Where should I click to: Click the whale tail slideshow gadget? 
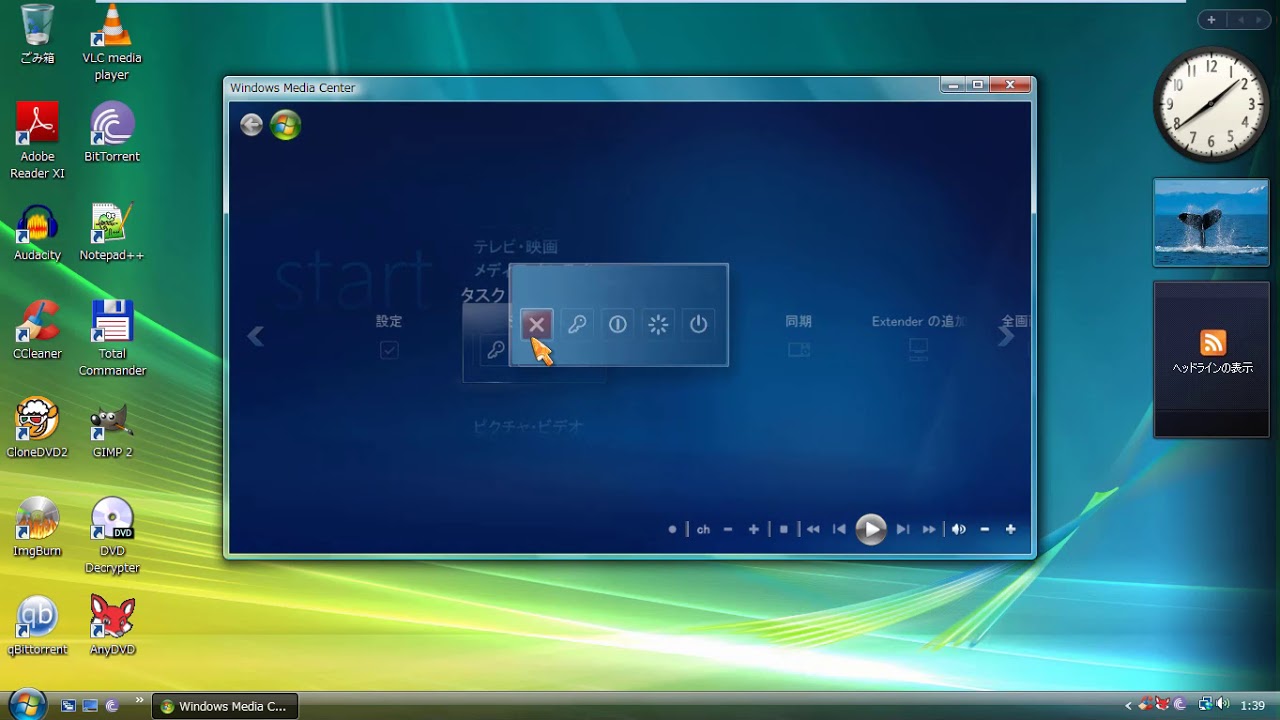(1211, 222)
